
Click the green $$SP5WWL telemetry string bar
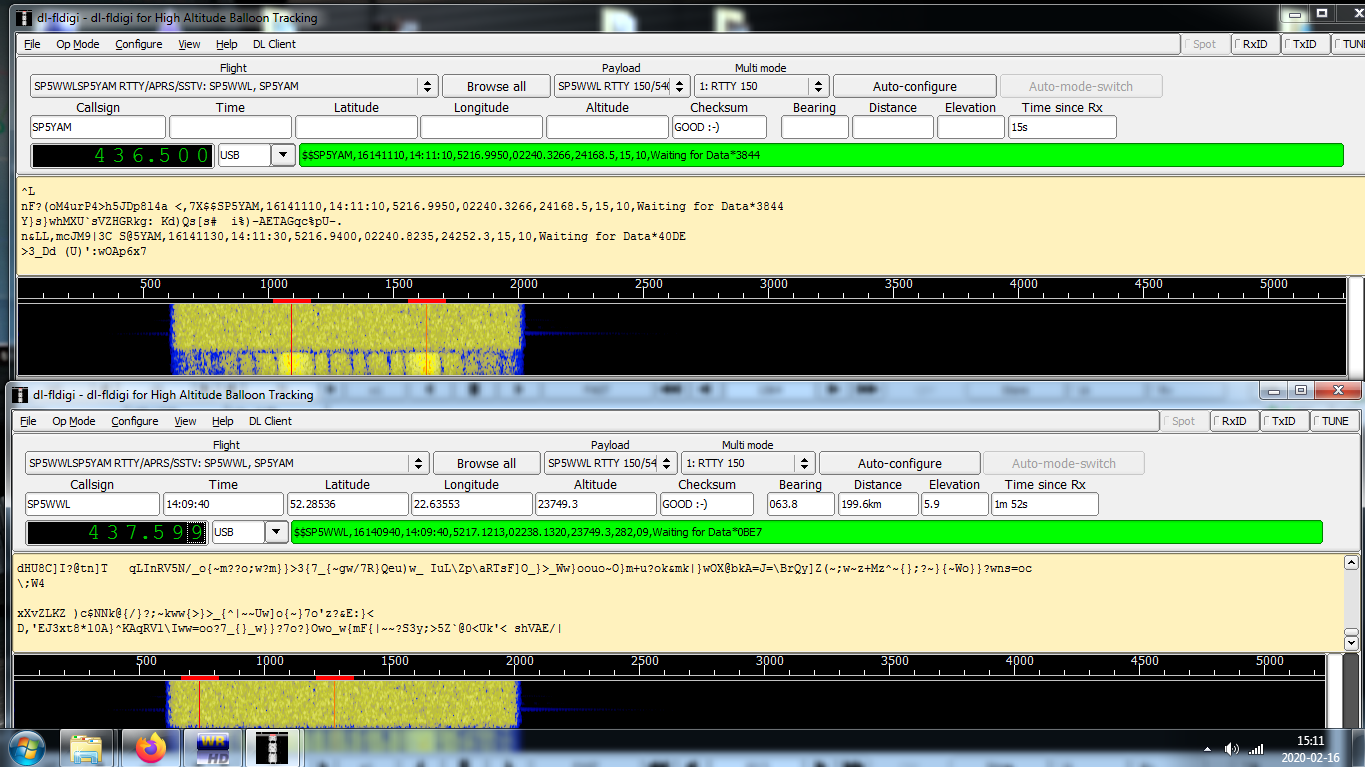(806, 532)
